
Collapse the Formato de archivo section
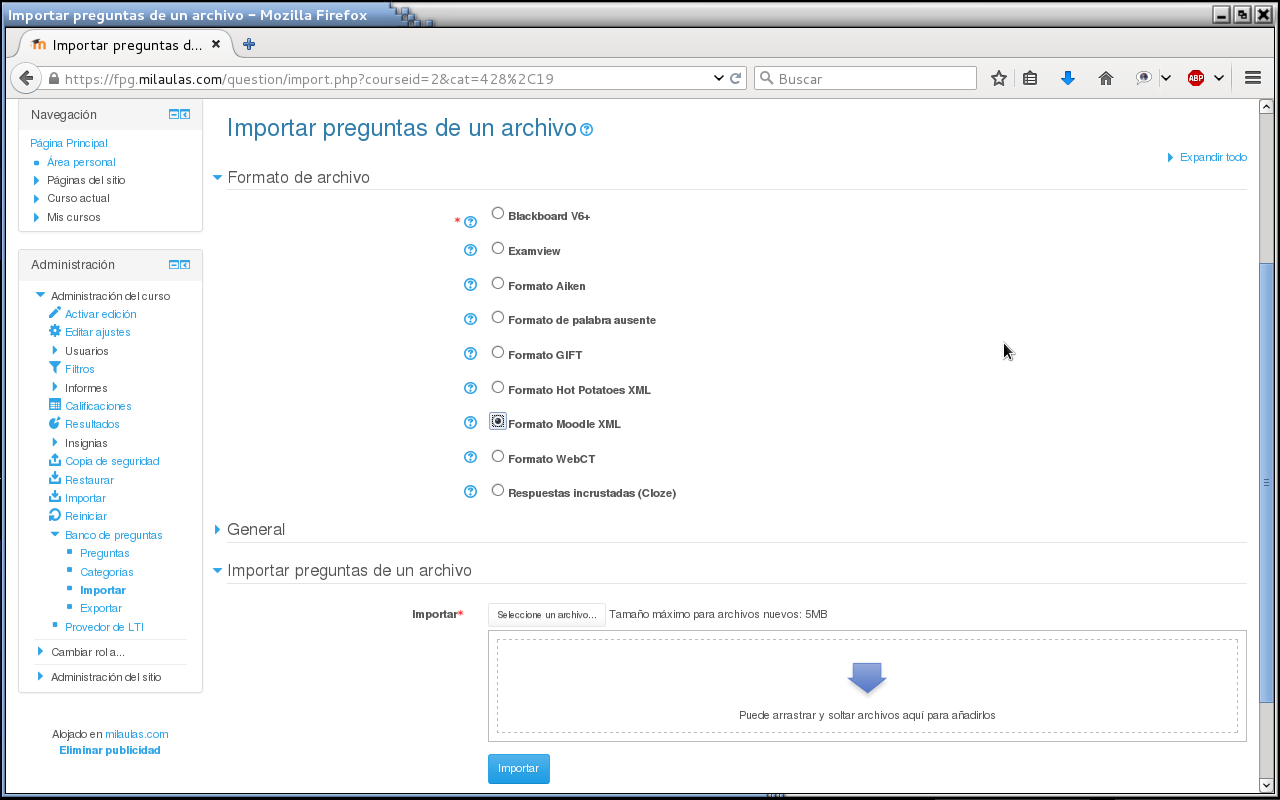(298, 177)
